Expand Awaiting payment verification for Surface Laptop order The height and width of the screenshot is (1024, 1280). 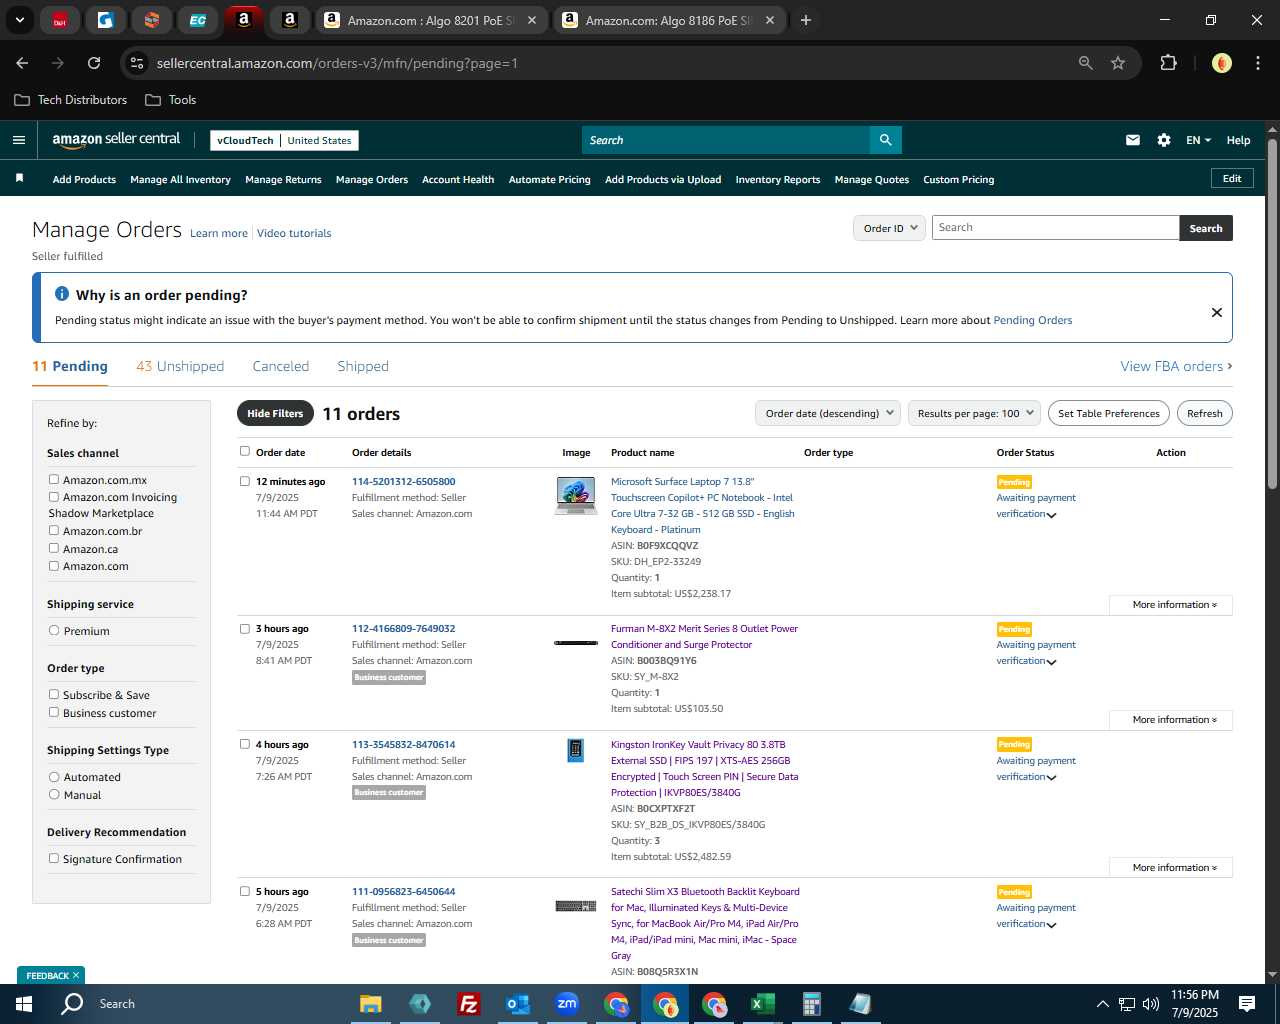(x=1051, y=515)
